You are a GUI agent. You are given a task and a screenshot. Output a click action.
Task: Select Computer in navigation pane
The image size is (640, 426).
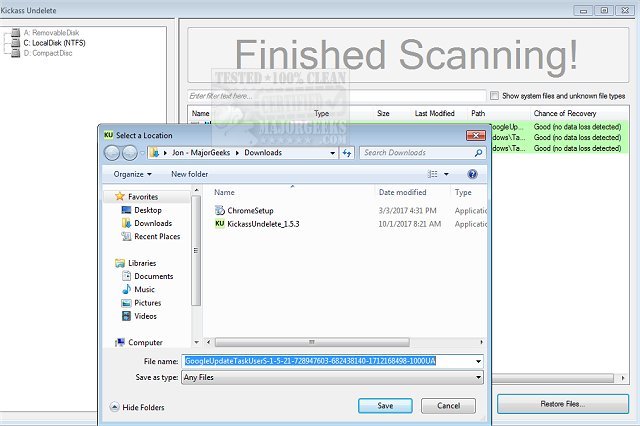pos(145,342)
